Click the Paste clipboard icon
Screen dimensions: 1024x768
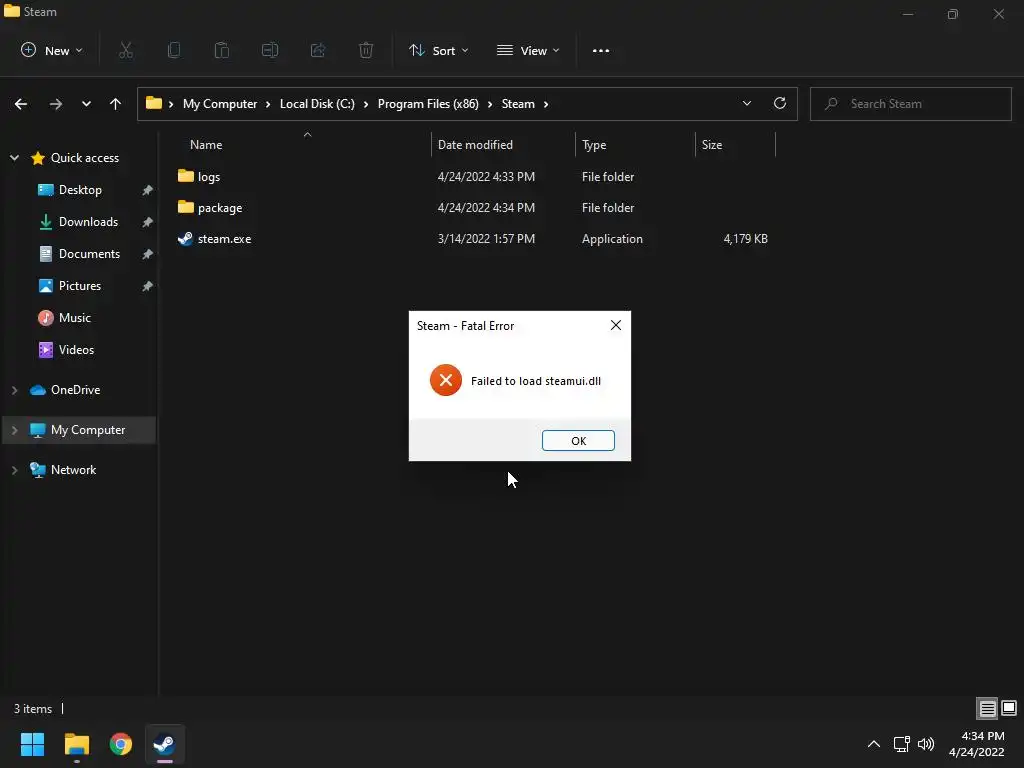[222, 50]
